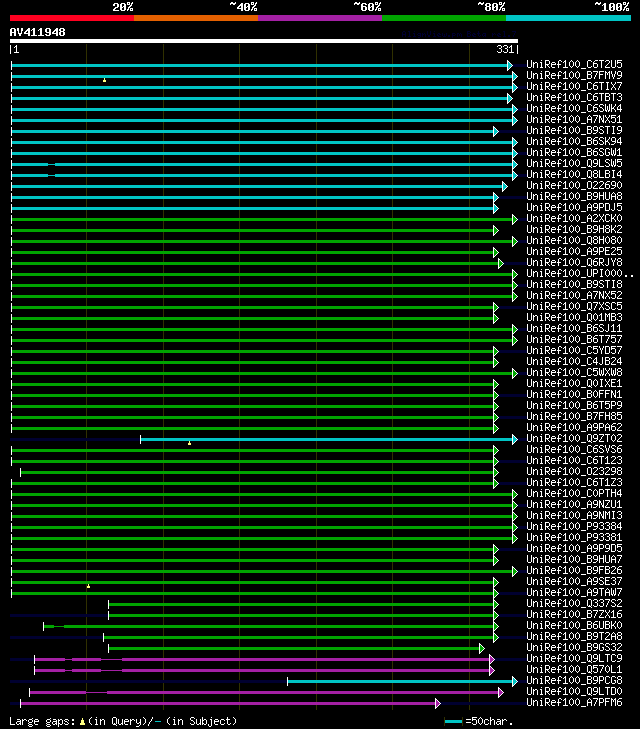Click the UniRef100_B9PCG8 hit name

click(574, 680)
